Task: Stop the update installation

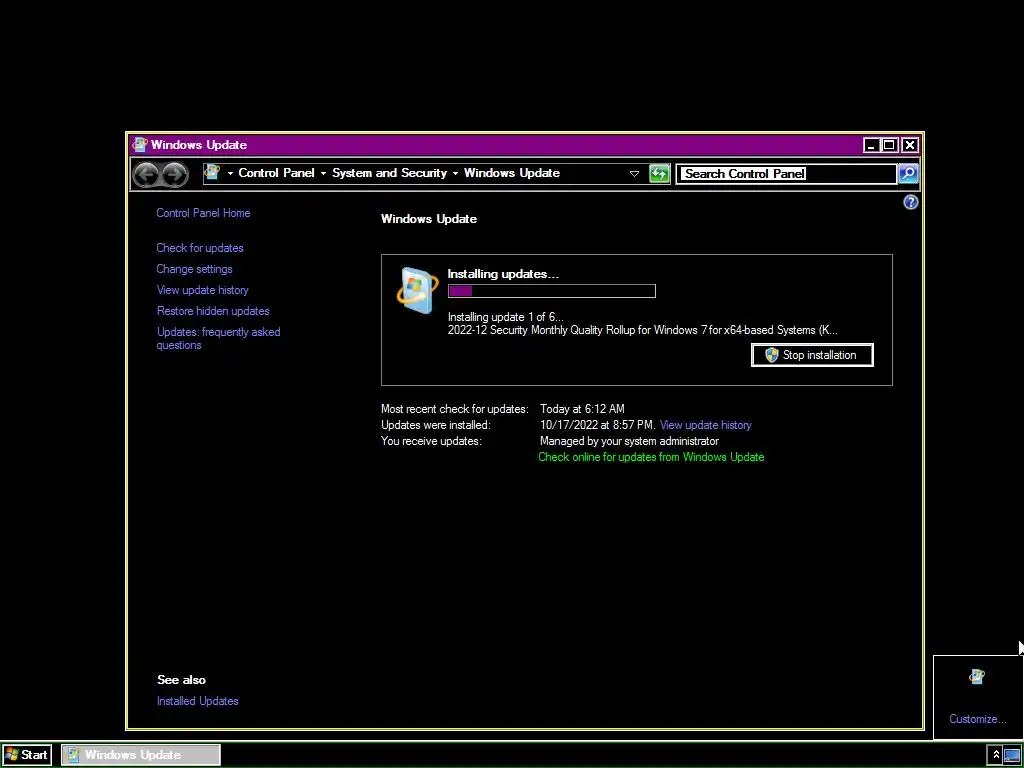Action: point(812,355)
